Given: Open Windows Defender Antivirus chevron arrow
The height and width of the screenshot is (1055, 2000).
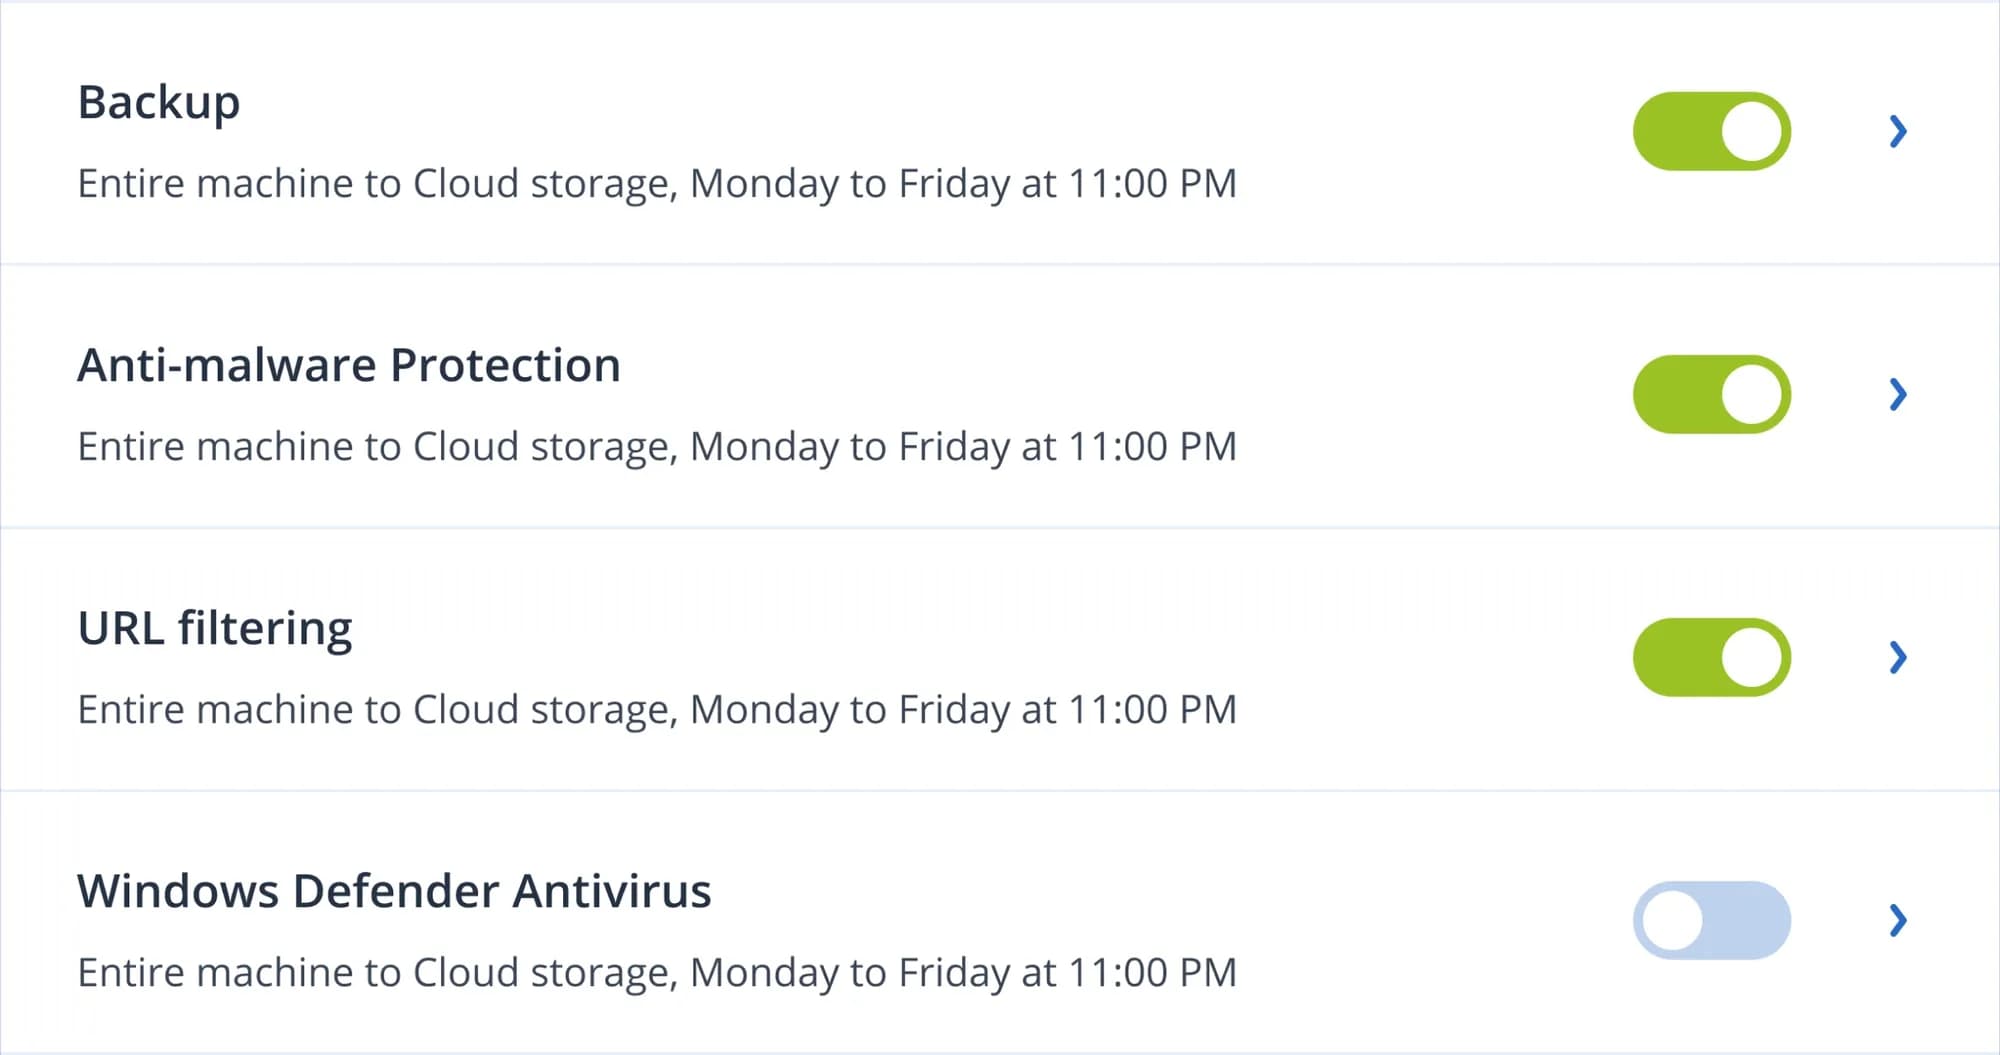Looking at the screenshot, I should 1898,920.
